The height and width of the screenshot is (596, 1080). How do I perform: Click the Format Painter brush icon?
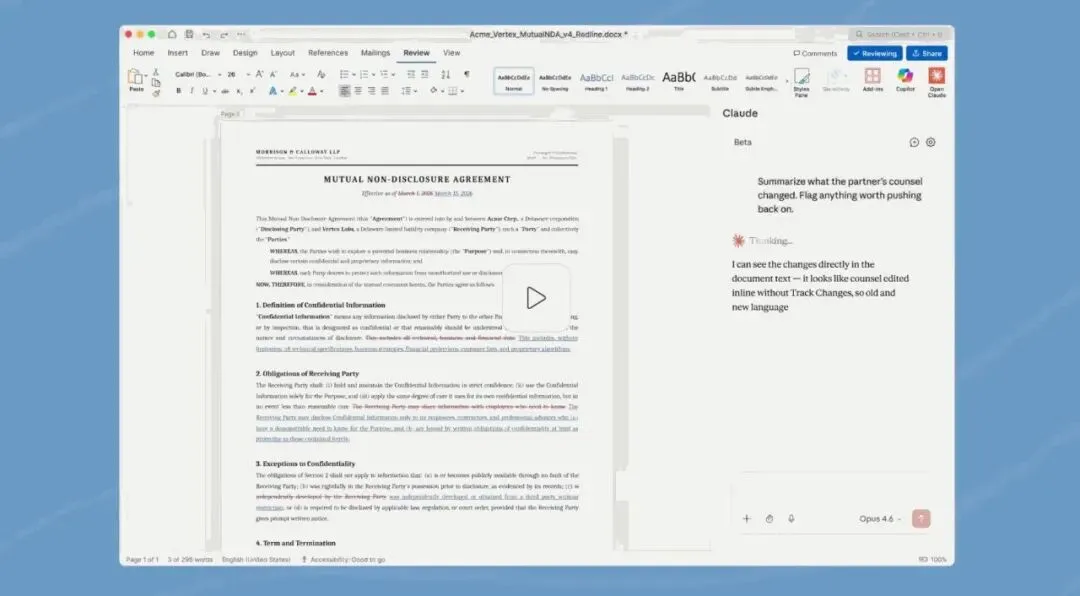[156, 93]
